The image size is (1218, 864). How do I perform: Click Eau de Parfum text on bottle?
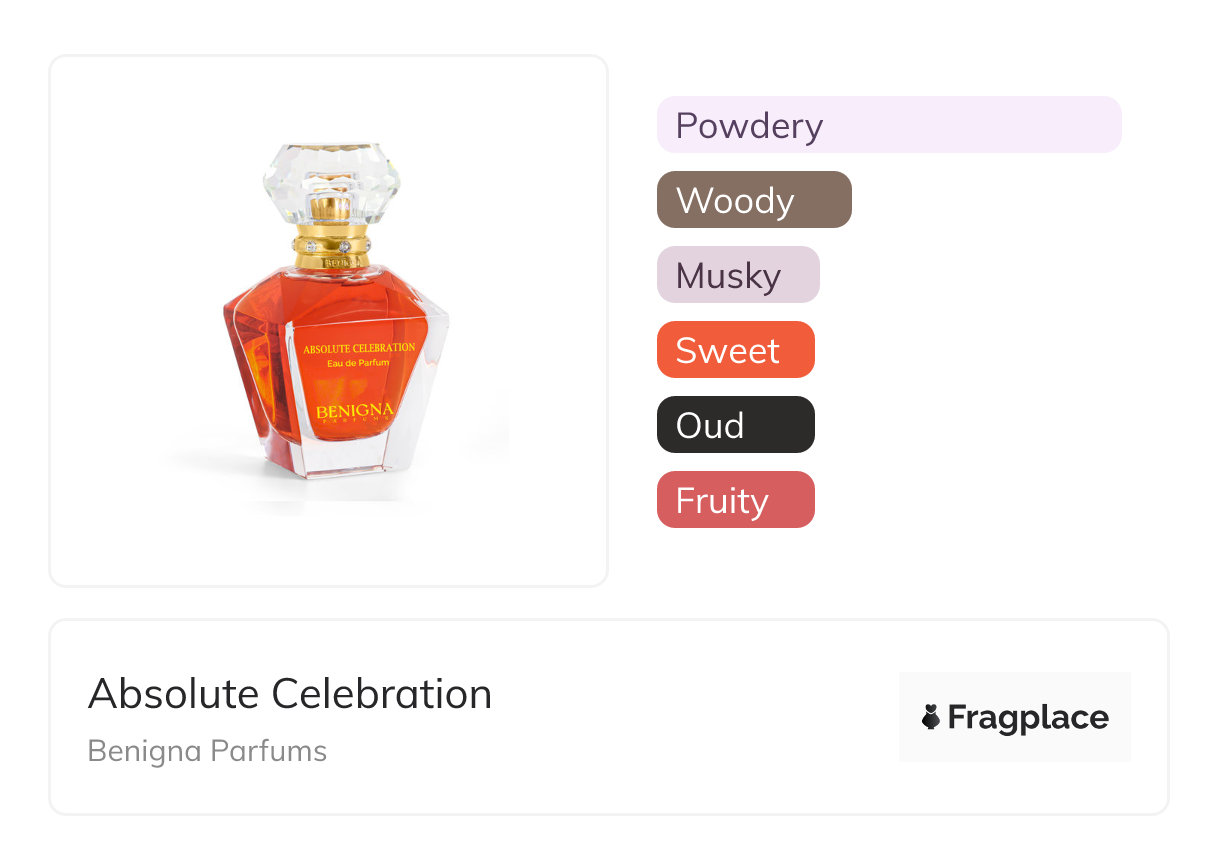point(358,363)
